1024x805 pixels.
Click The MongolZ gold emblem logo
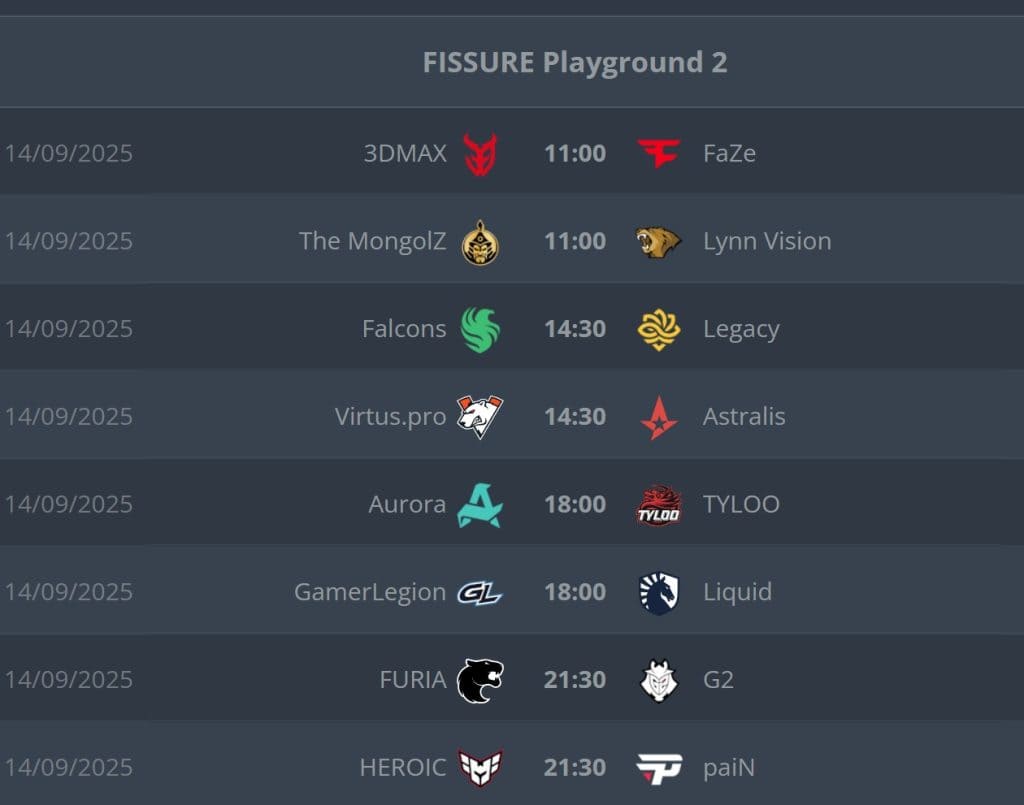coord(480,242)
